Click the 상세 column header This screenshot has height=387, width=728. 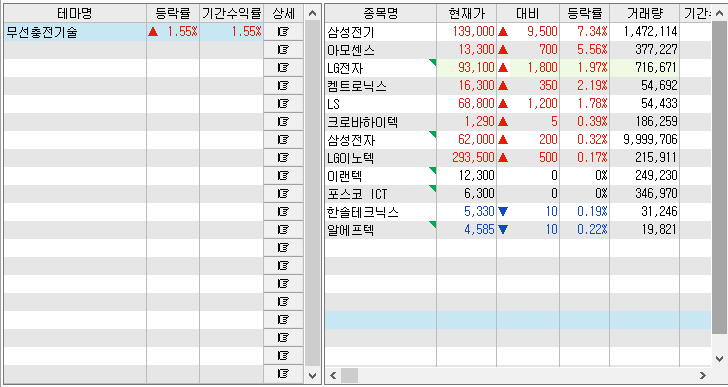pyautogui.click(x=283, y=13)
